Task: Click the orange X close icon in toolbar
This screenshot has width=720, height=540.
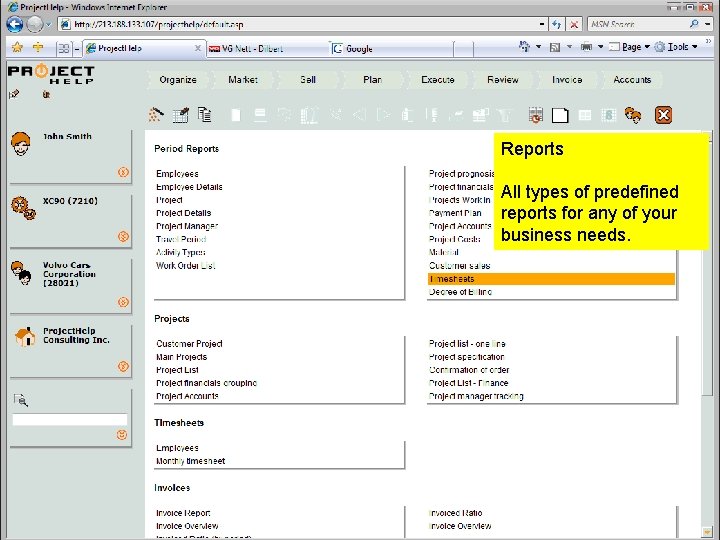Action: point(663,115)
